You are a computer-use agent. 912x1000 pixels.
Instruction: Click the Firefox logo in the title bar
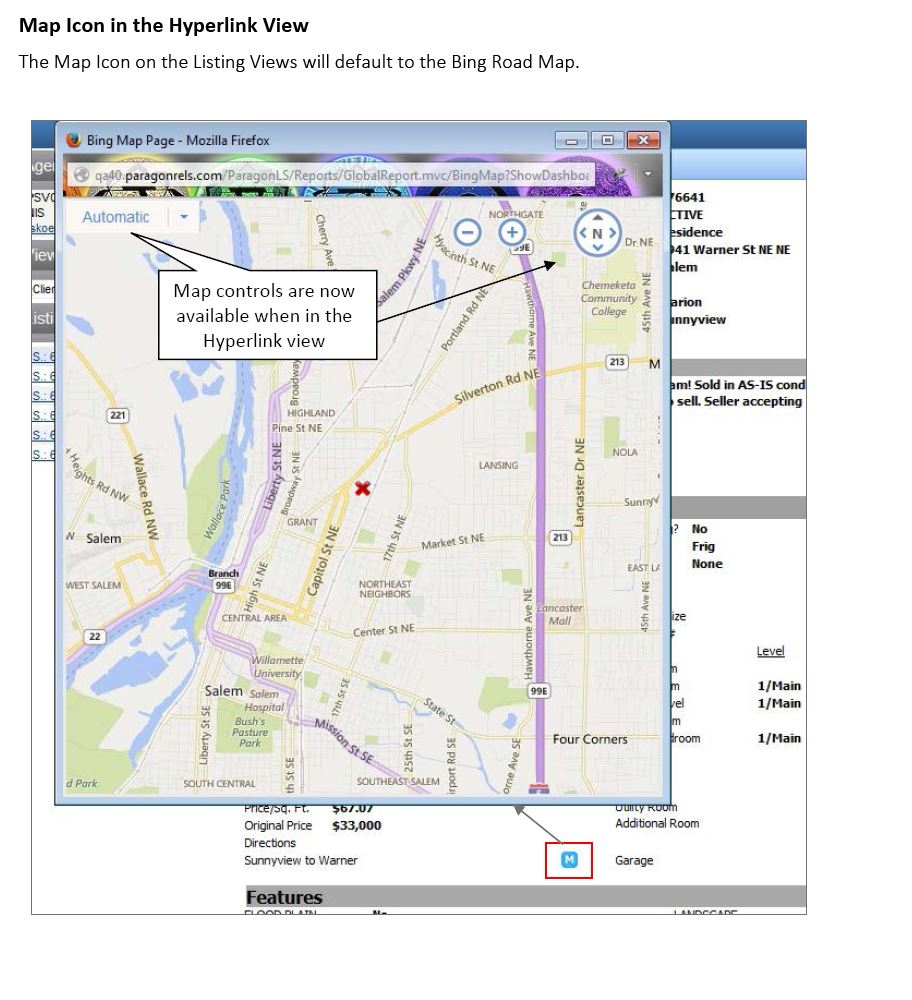click(x=73, y=140)
